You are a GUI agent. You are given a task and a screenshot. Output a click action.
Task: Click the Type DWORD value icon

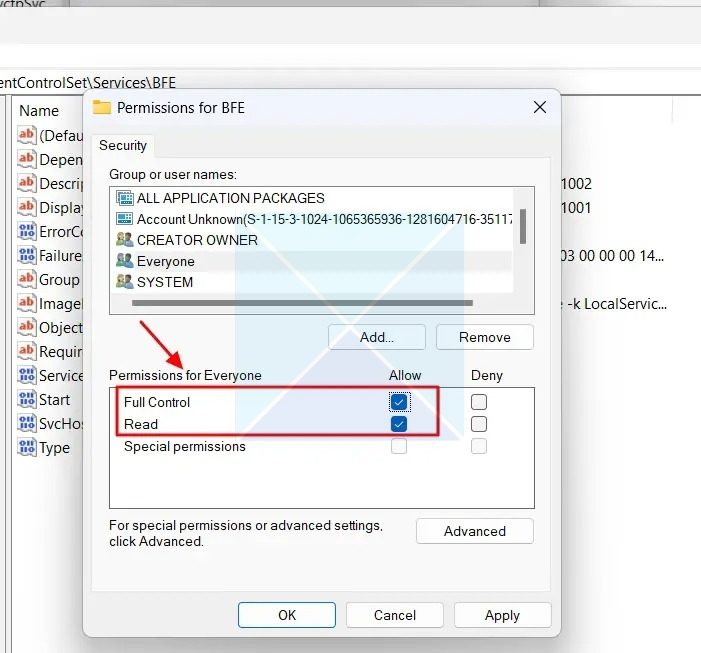(27, 447)
